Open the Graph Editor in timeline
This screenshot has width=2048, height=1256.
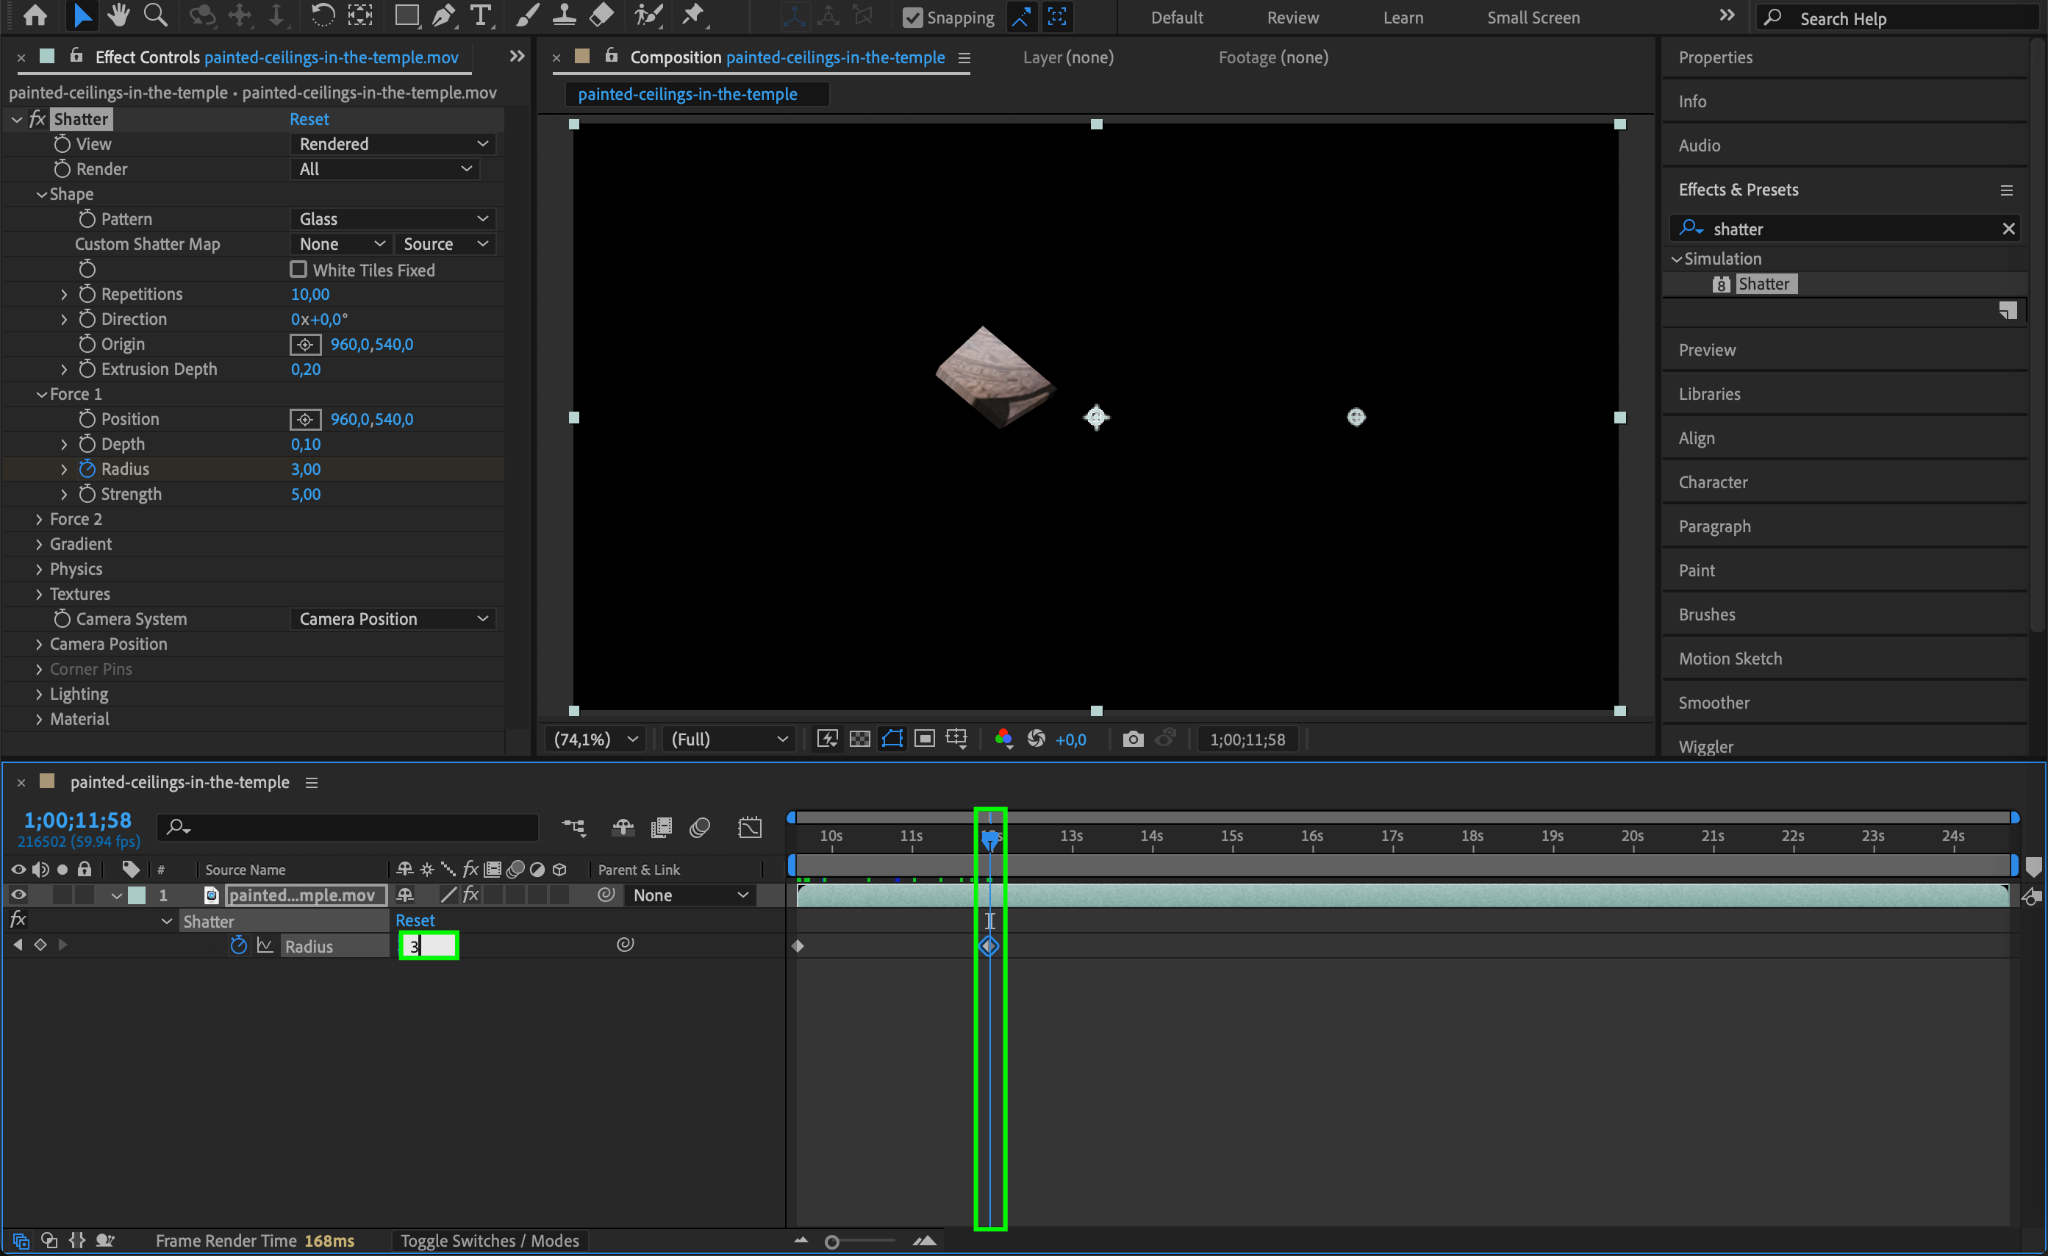[x=750, y=827]
